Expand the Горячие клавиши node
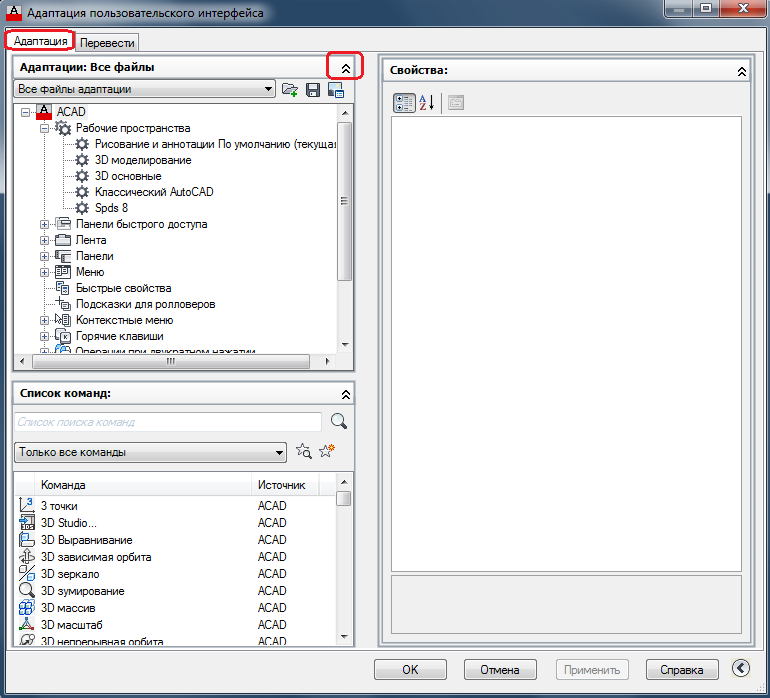 [44, 336]
